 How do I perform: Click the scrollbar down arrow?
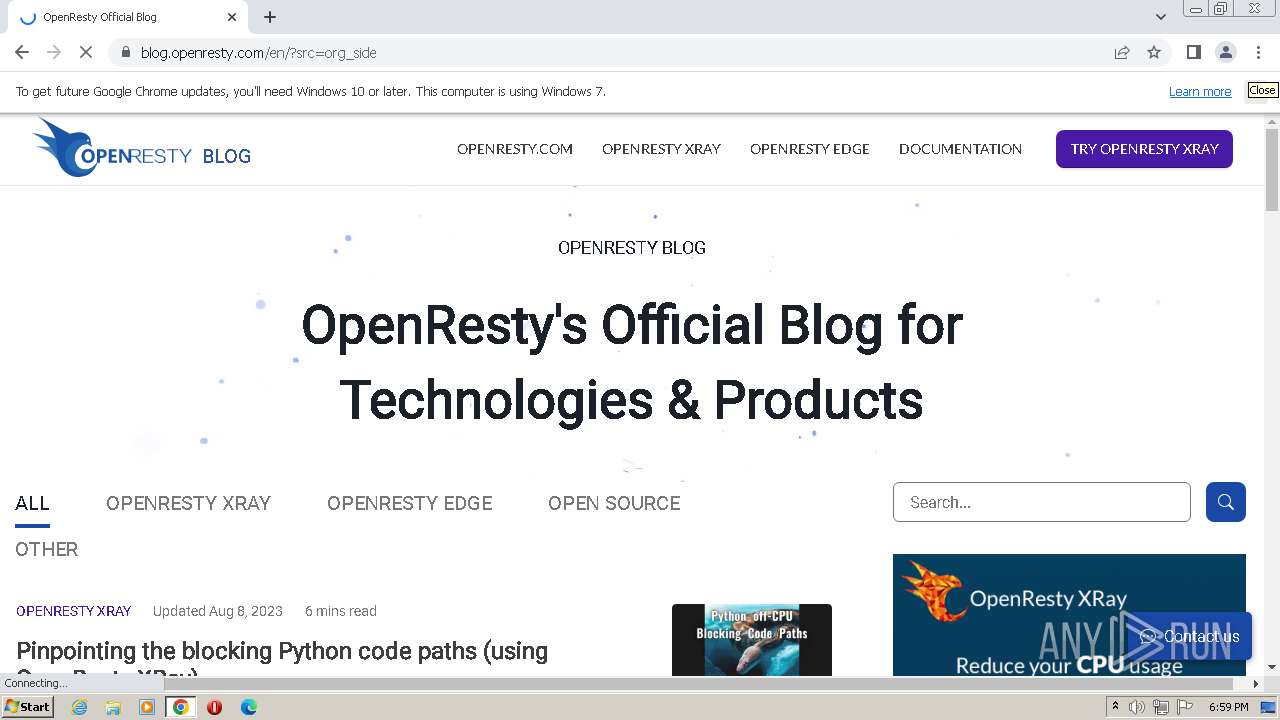tap(1272, 667)
